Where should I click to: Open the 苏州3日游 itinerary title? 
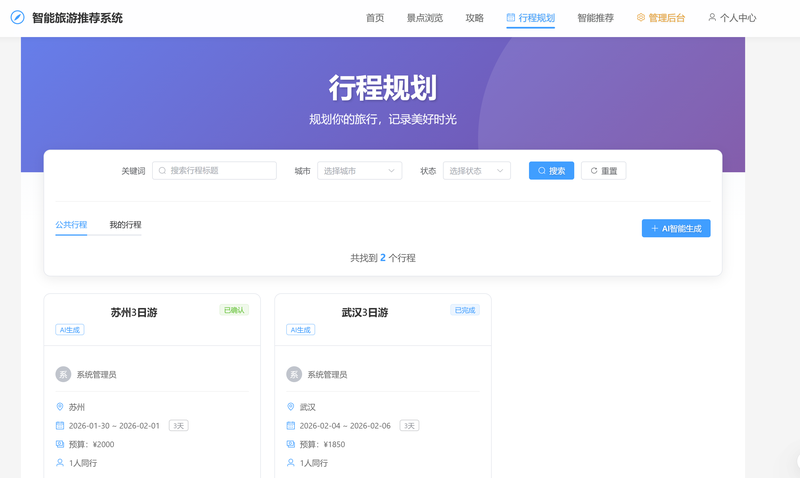[x=134, y=312]
